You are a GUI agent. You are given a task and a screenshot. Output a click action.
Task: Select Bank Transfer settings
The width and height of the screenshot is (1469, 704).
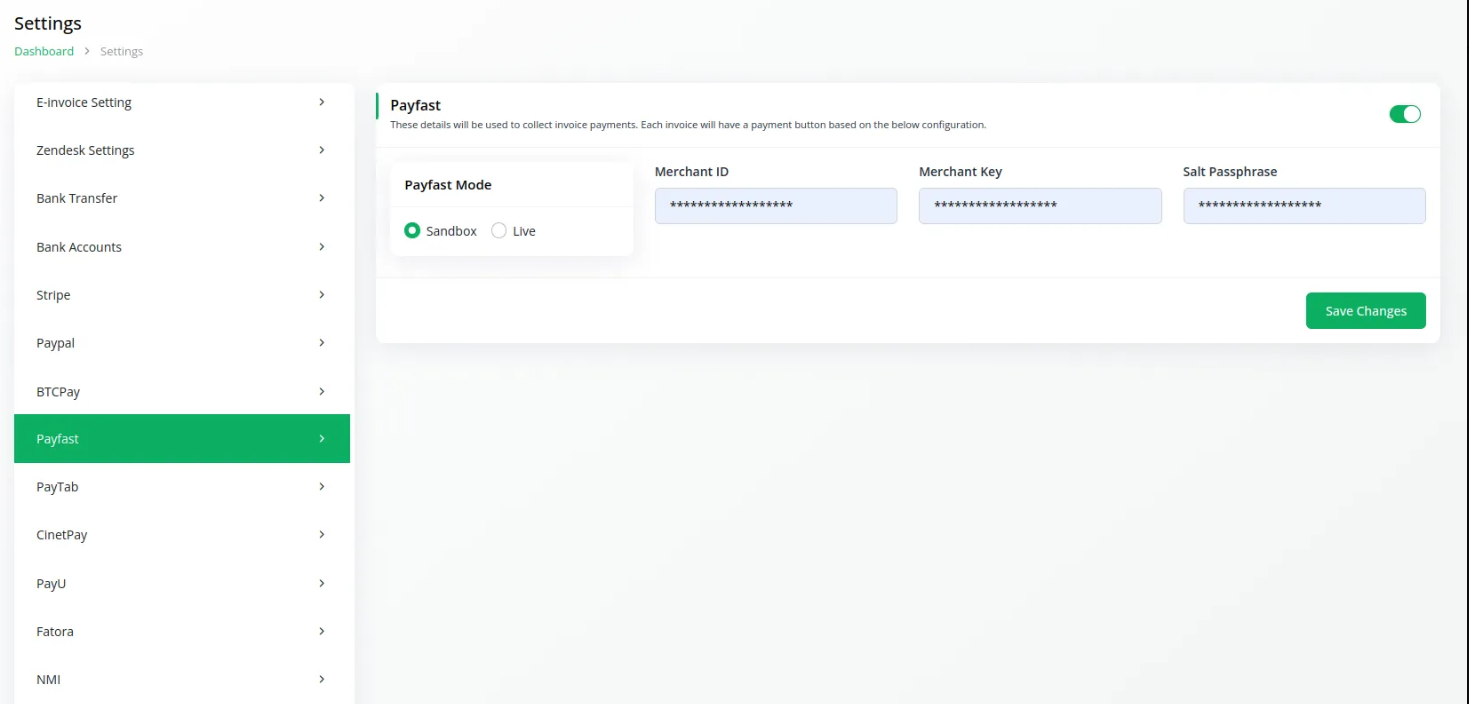(182, 198)
